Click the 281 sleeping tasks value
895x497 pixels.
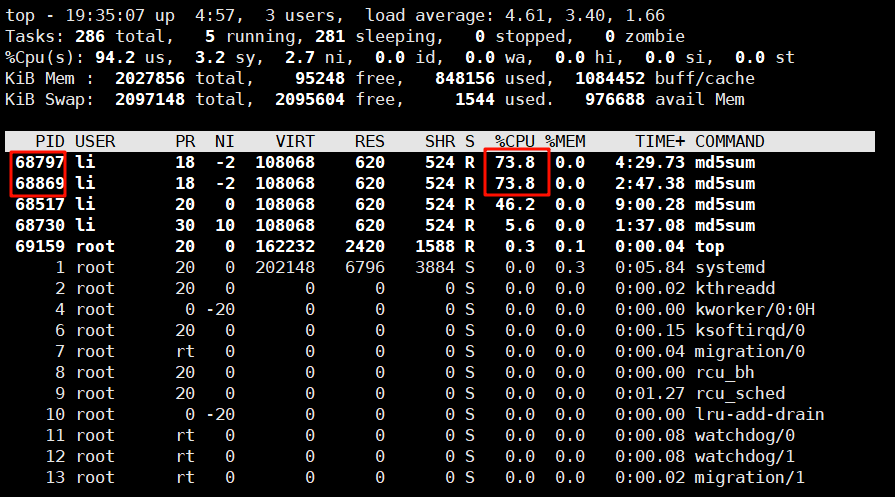tap(330, 37)
